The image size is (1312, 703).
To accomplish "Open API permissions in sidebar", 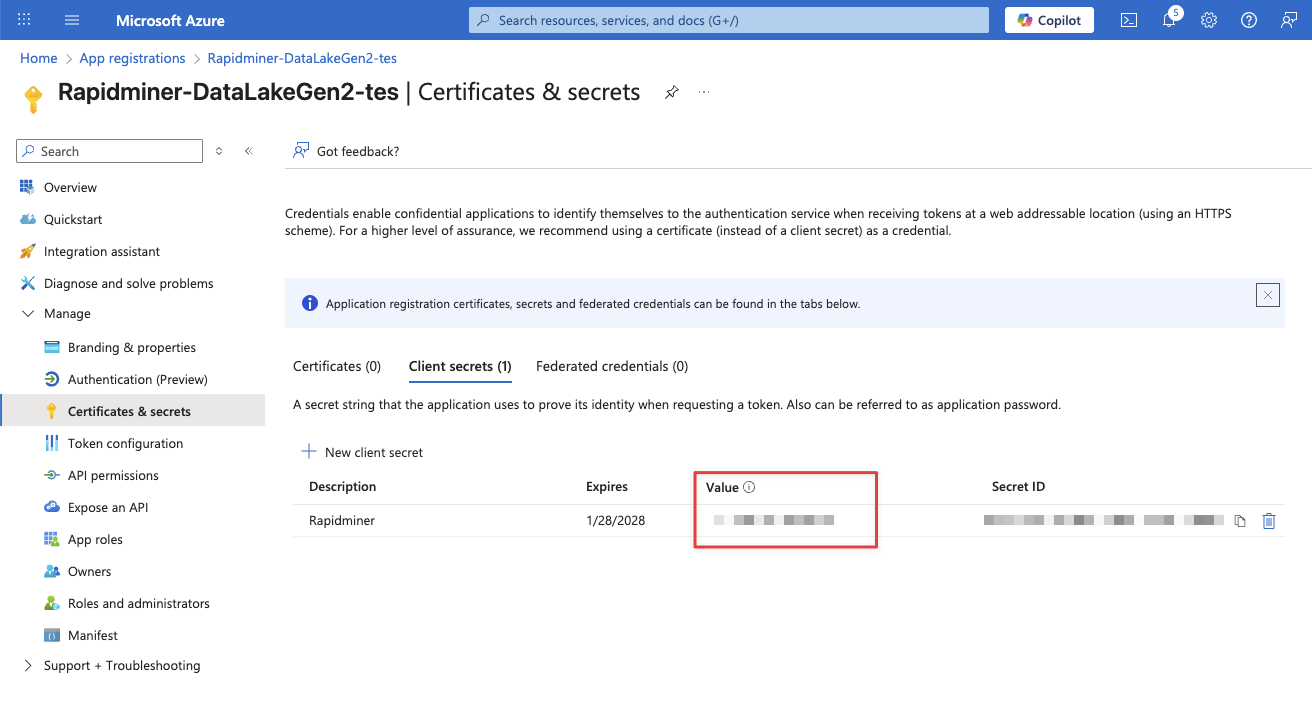I will click(x=113, y=476).
